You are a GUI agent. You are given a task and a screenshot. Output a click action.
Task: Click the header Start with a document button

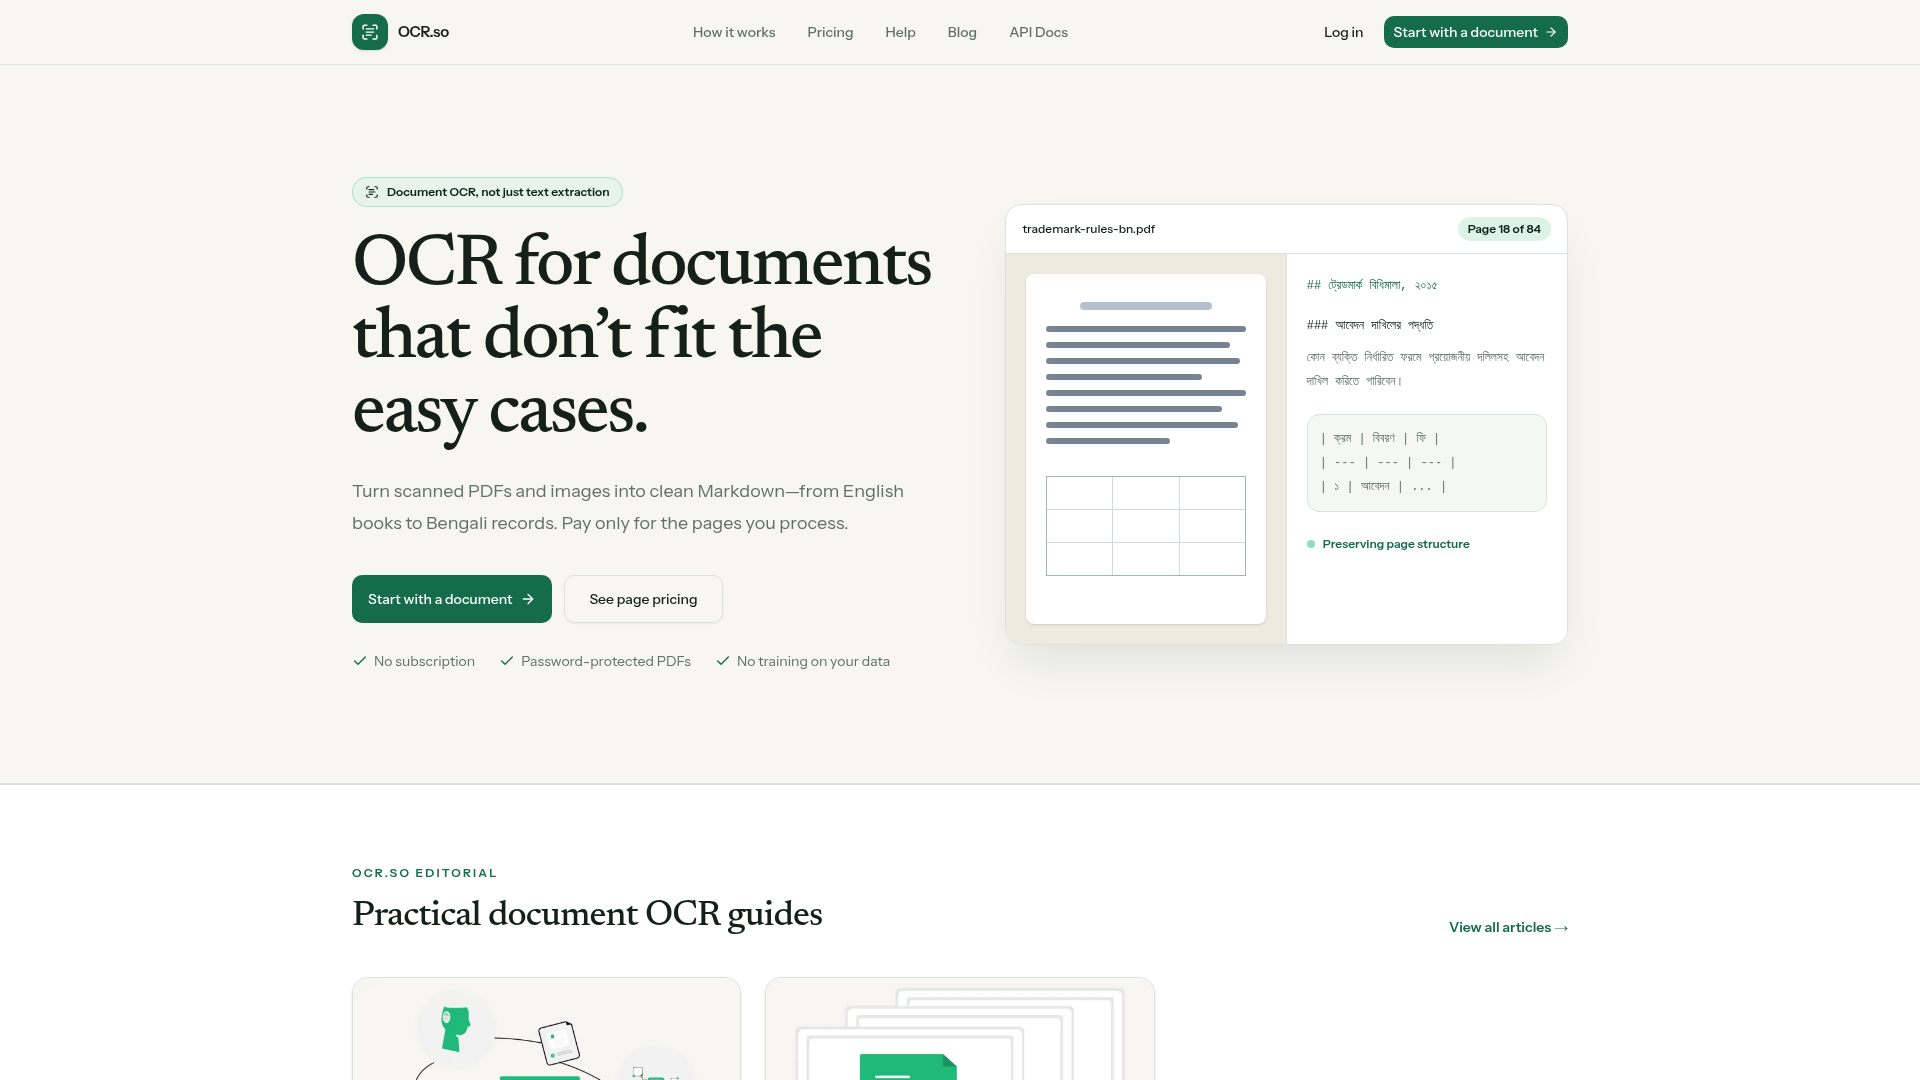1475,32
